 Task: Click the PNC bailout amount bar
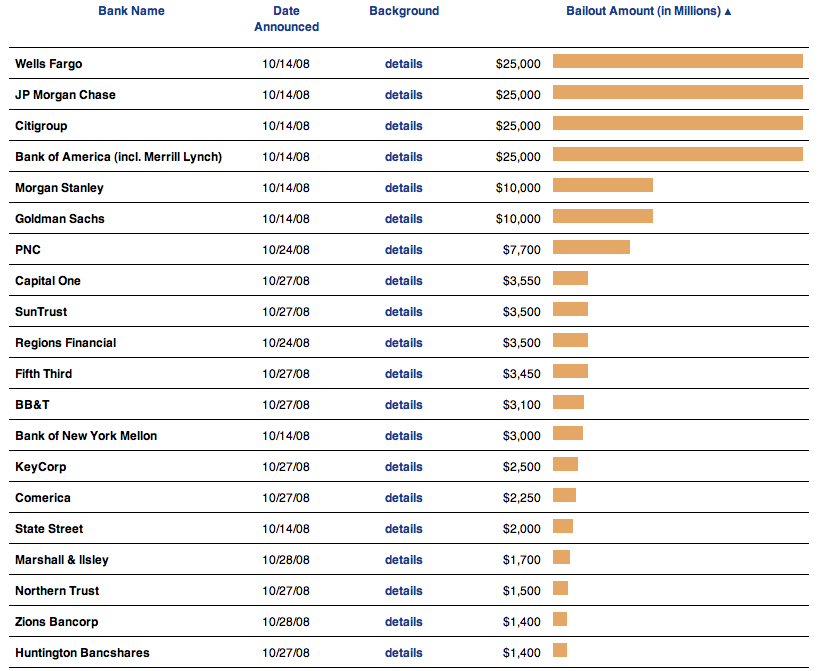tap(591, 247)
